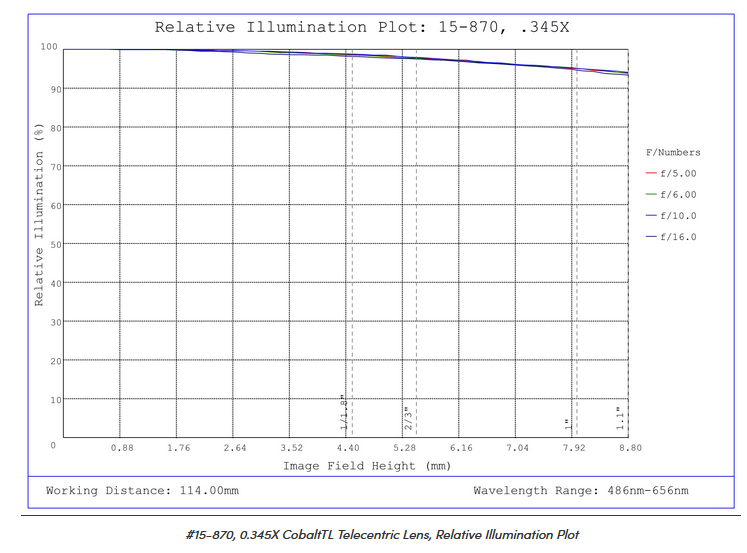Click the Working Distance: 114.00mm text

point(142,491)
